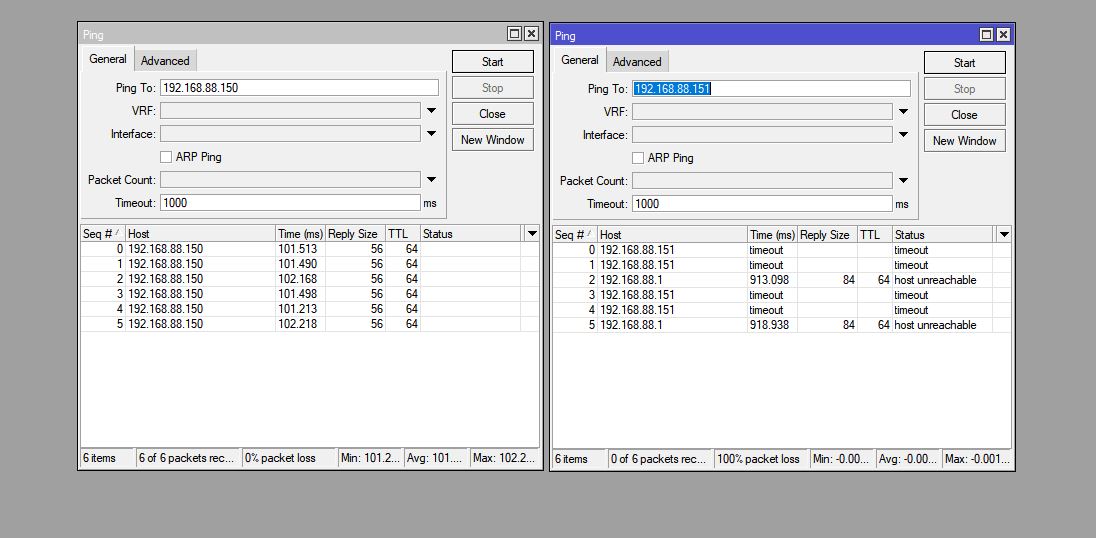Select left table row with time 101.513
This screenshot has width=1096, height=538.
click(310, 249)
